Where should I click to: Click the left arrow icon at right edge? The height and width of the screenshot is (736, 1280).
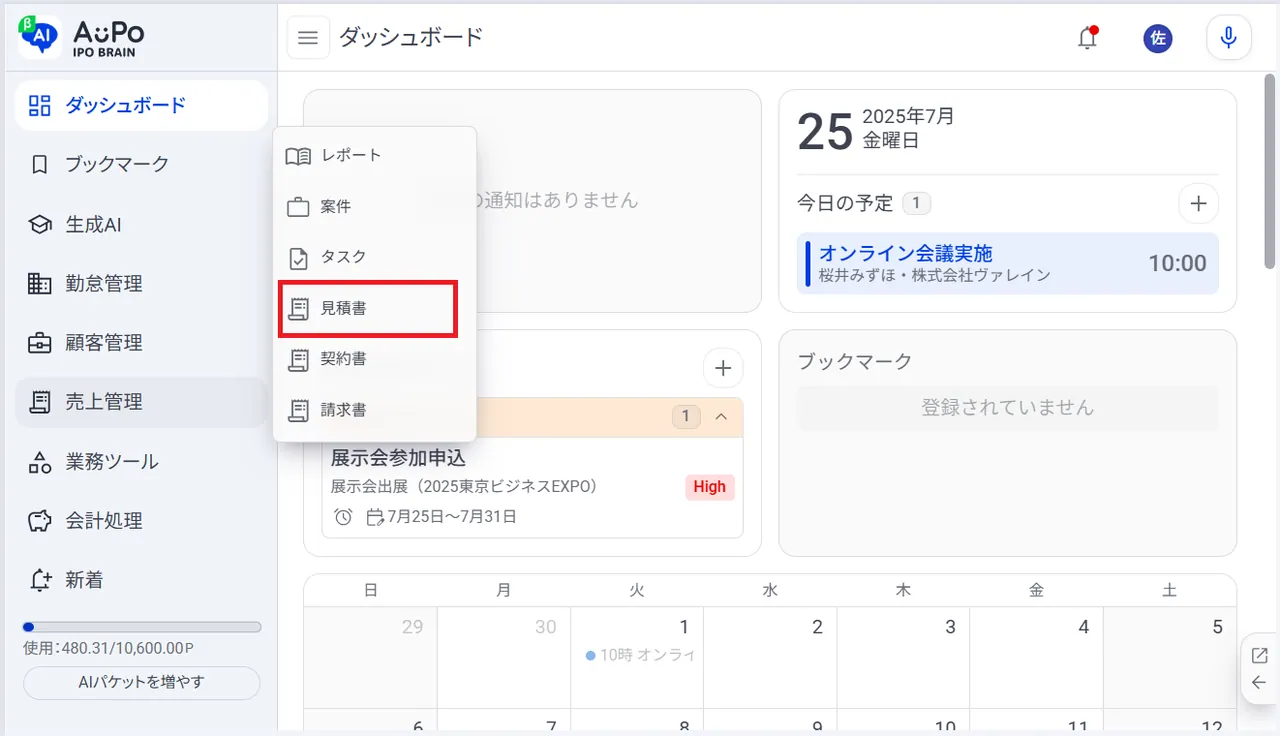pyautogui.click(x=1259, y=683)
